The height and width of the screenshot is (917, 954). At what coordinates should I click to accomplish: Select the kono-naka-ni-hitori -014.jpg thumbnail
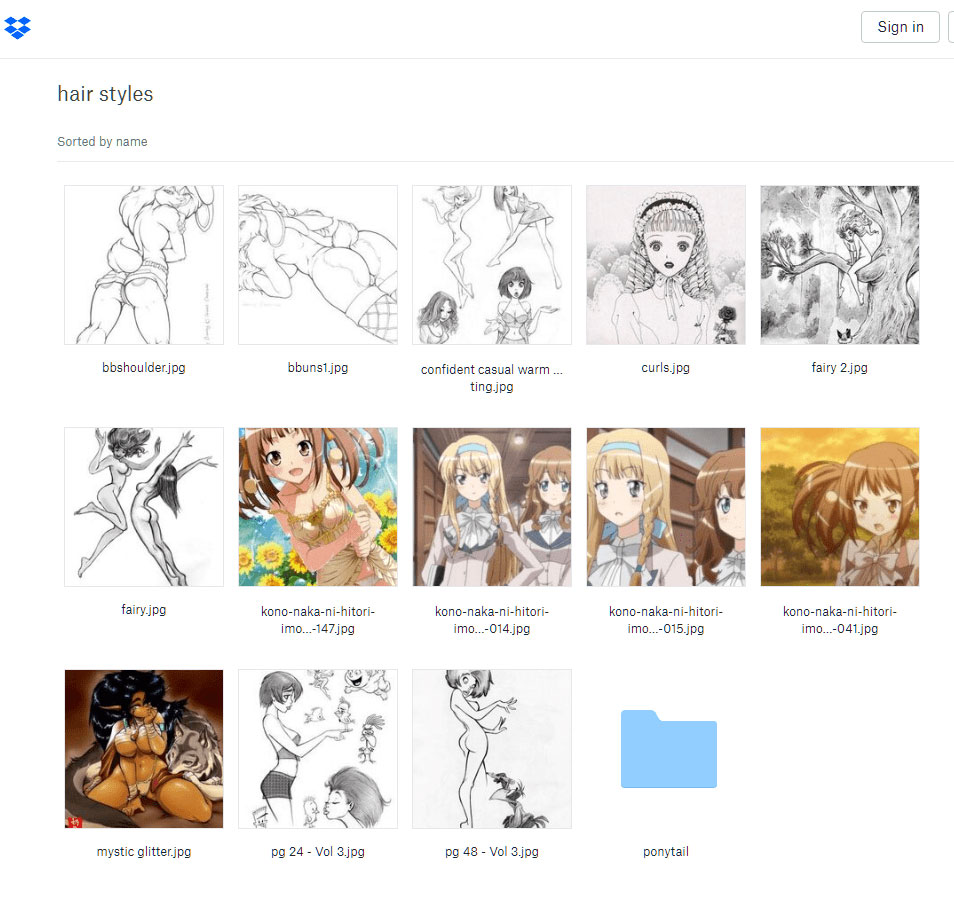point(492,507)
